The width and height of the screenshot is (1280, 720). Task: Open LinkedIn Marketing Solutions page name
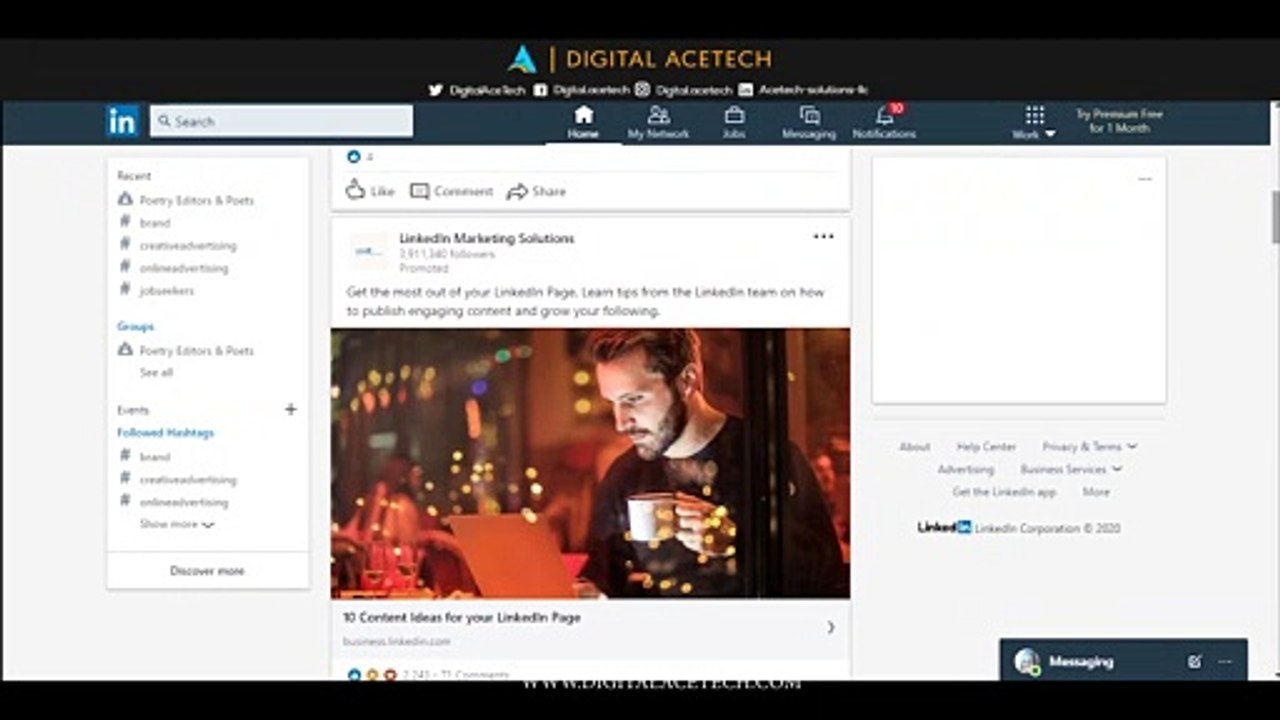click(x=487, y=238)
